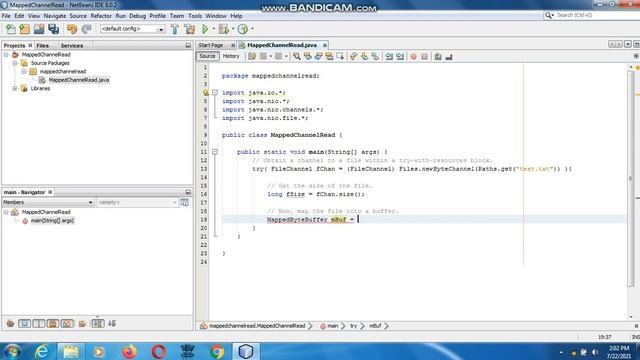Image resolution: width=640 pixels, height=360 pixels.
Task: Collapse the mappedchannelread package node
Action: 24,72
